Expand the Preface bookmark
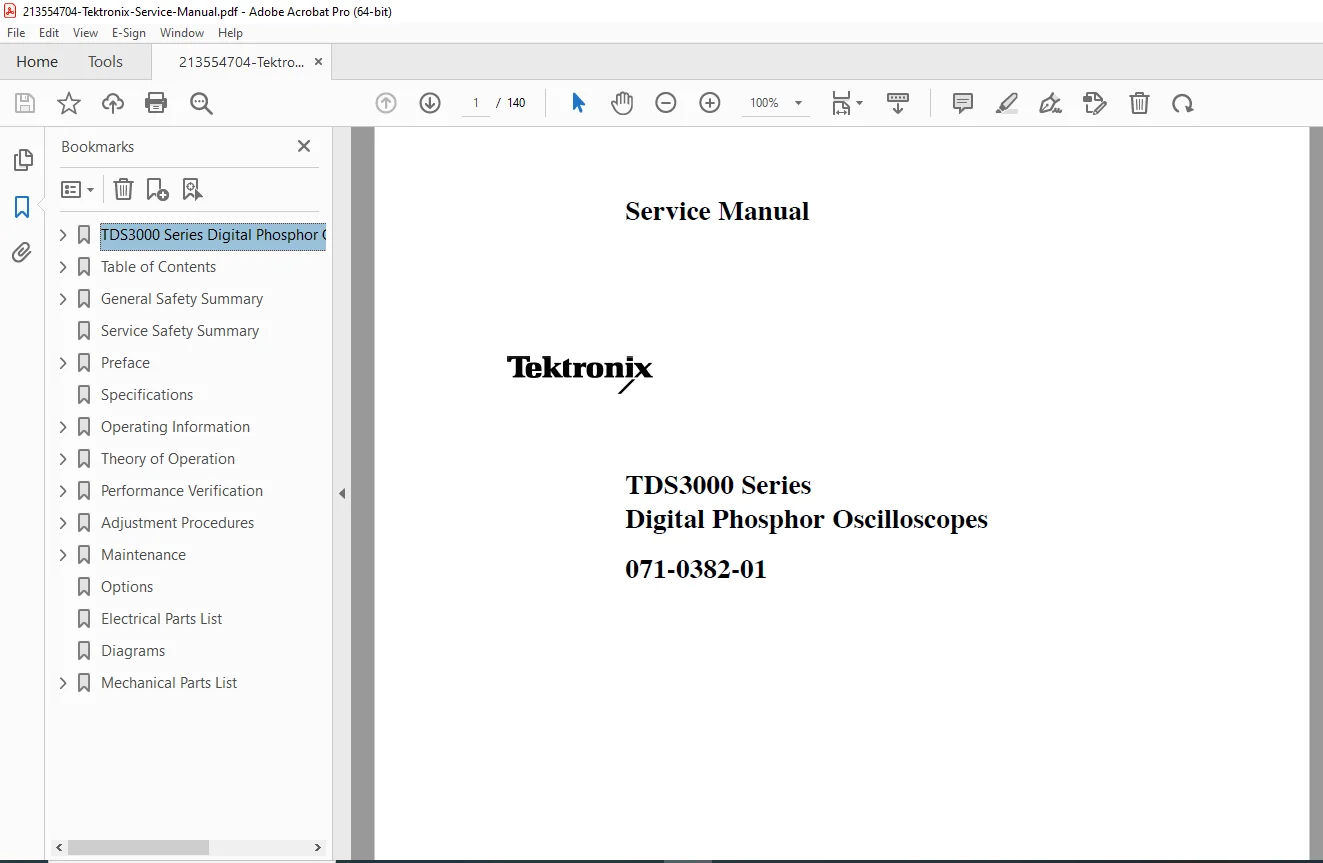The width and height of the screenshot is (1323, 863). click(x=63, y=363)
